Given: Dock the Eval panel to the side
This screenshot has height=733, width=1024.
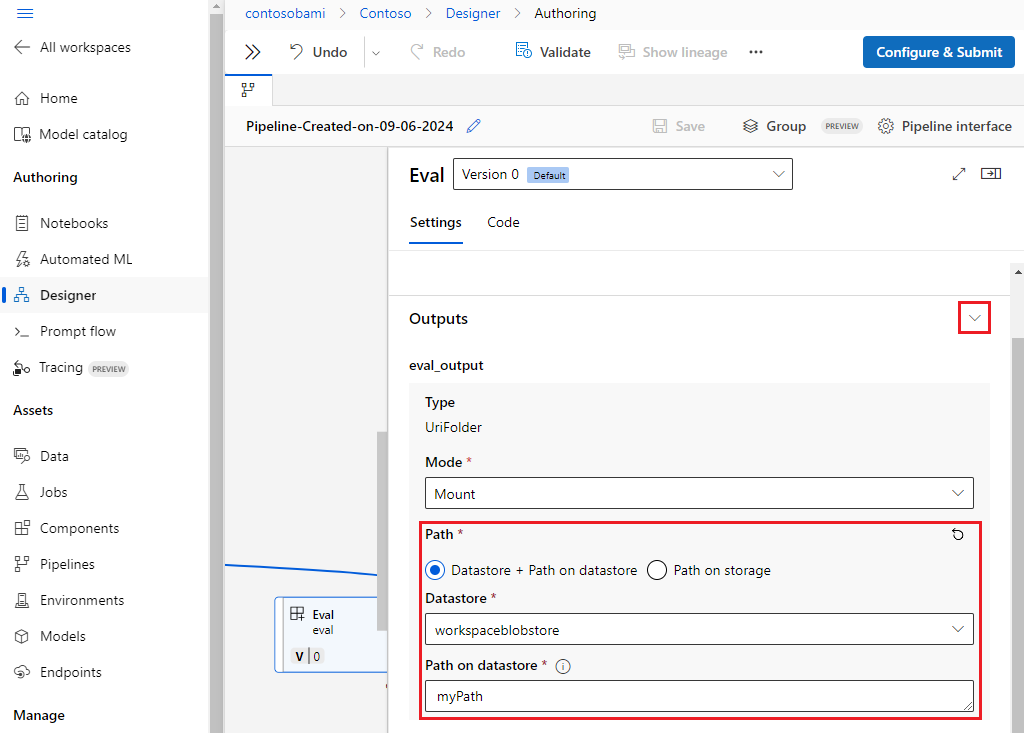Looking at the screenshot, I should click(x=990, y=174).
